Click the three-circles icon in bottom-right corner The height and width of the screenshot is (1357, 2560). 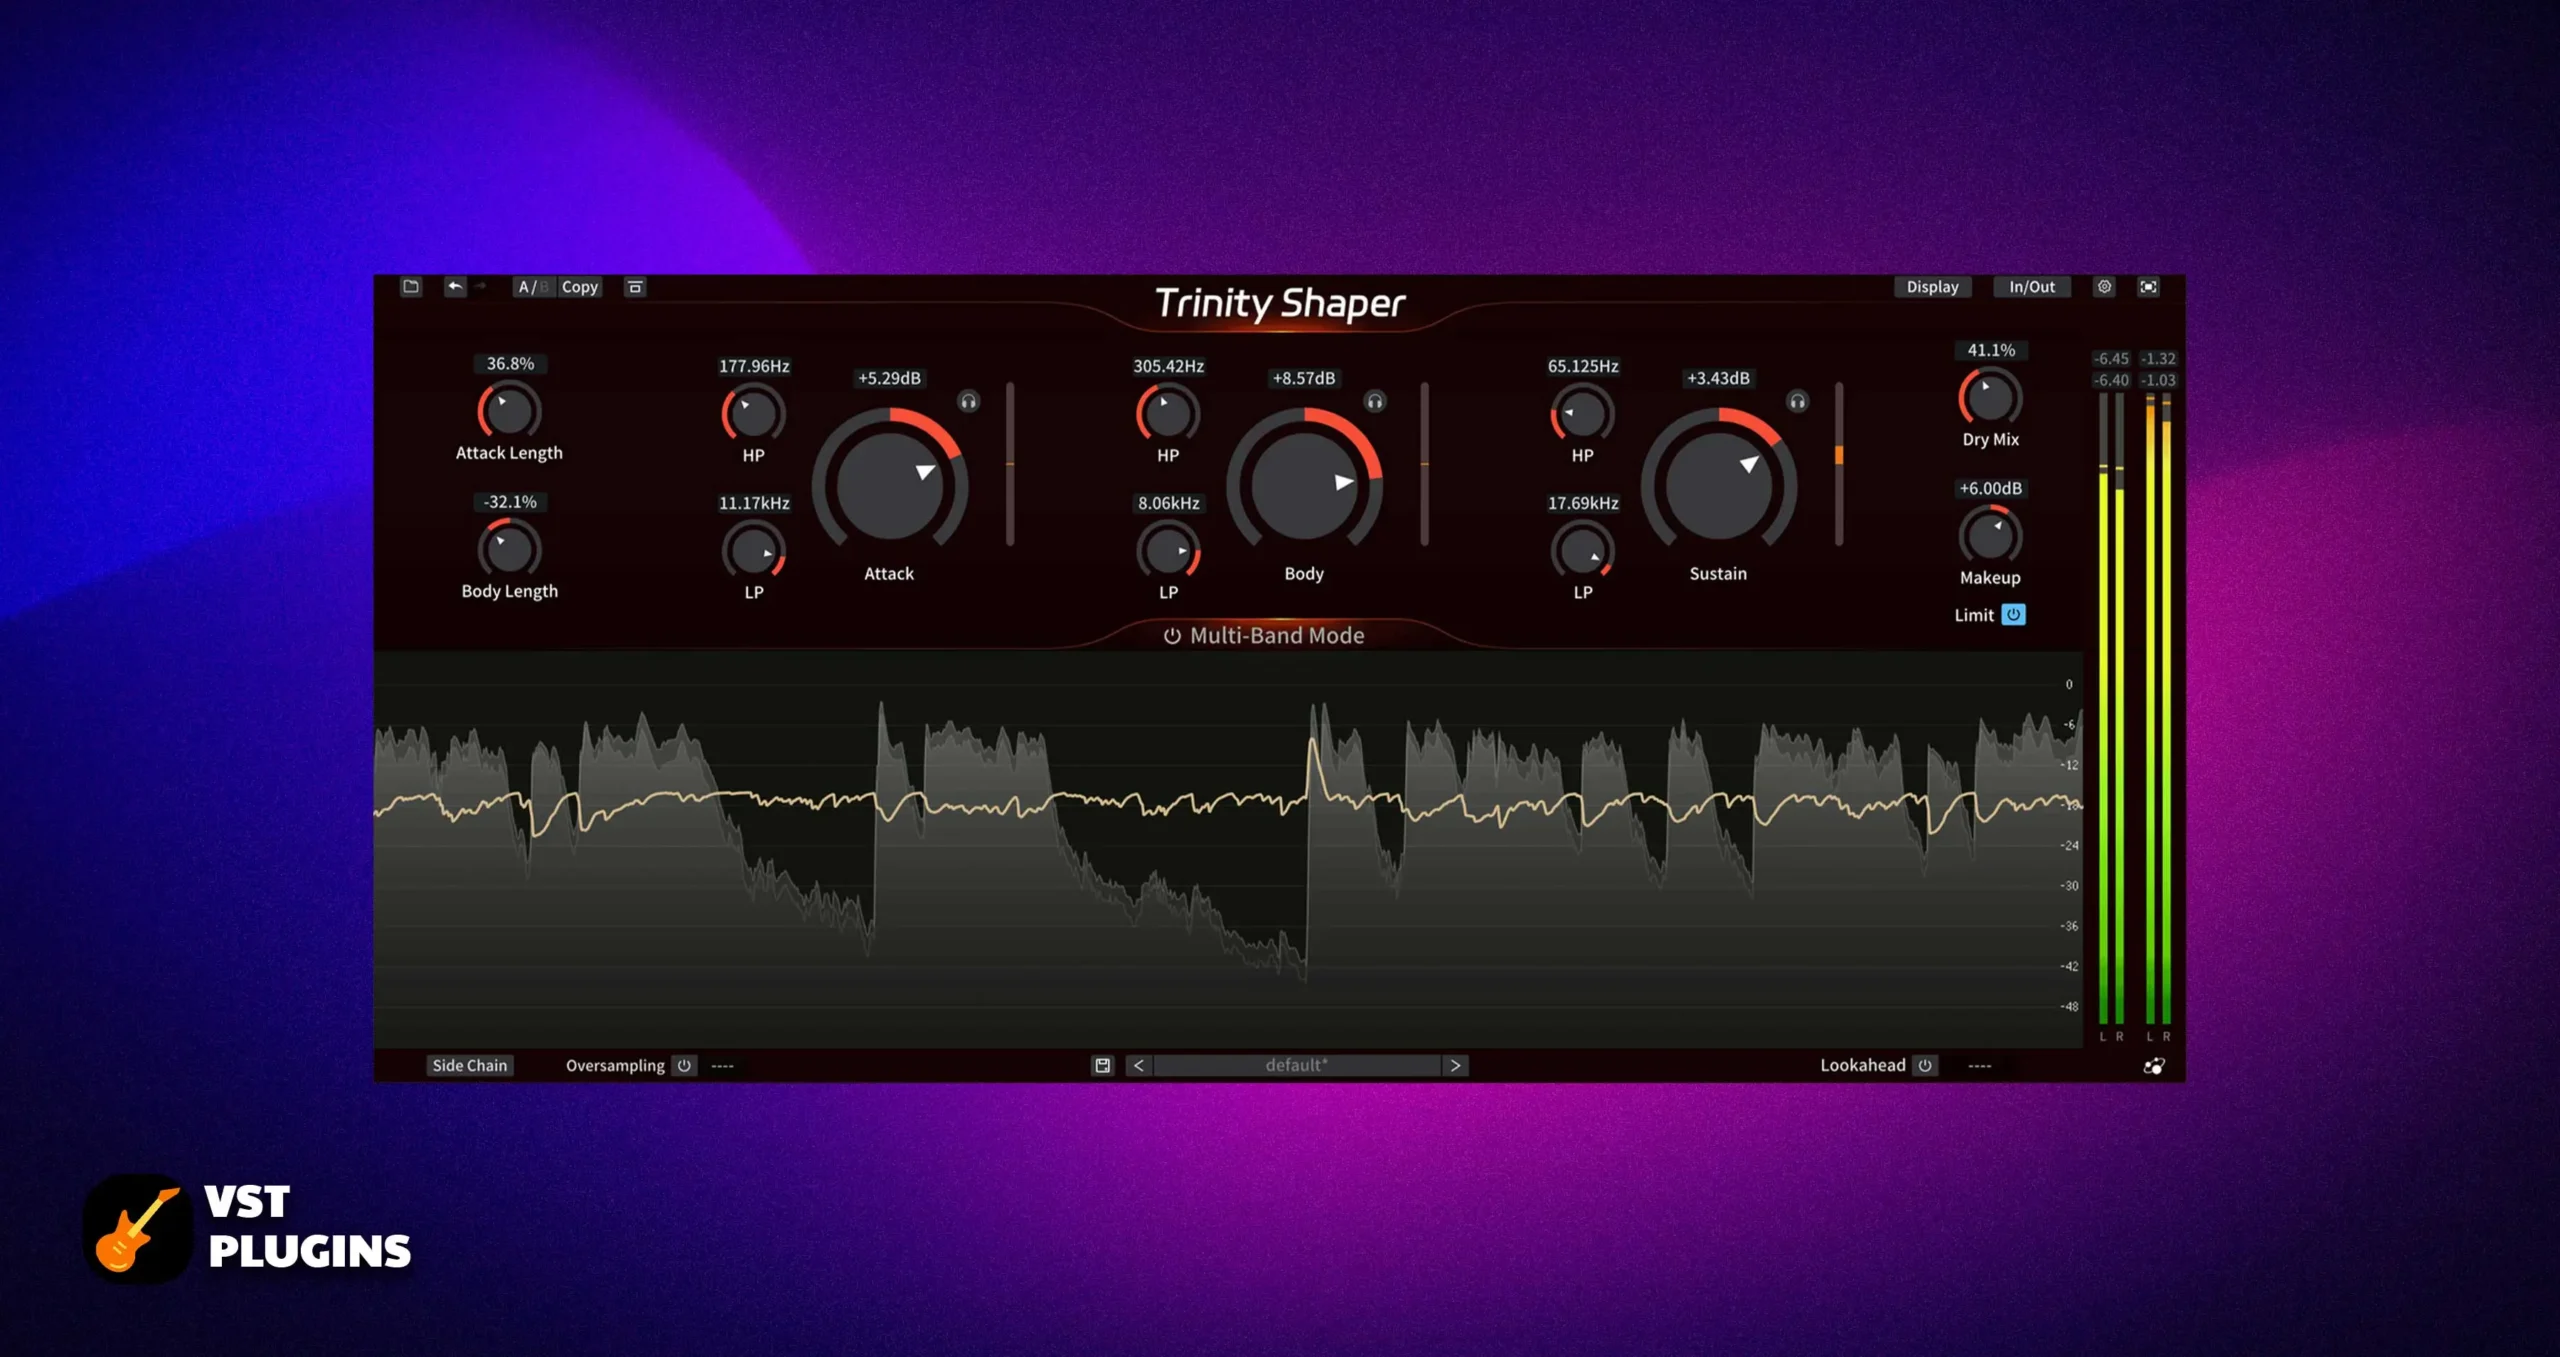[2154, 1066]
